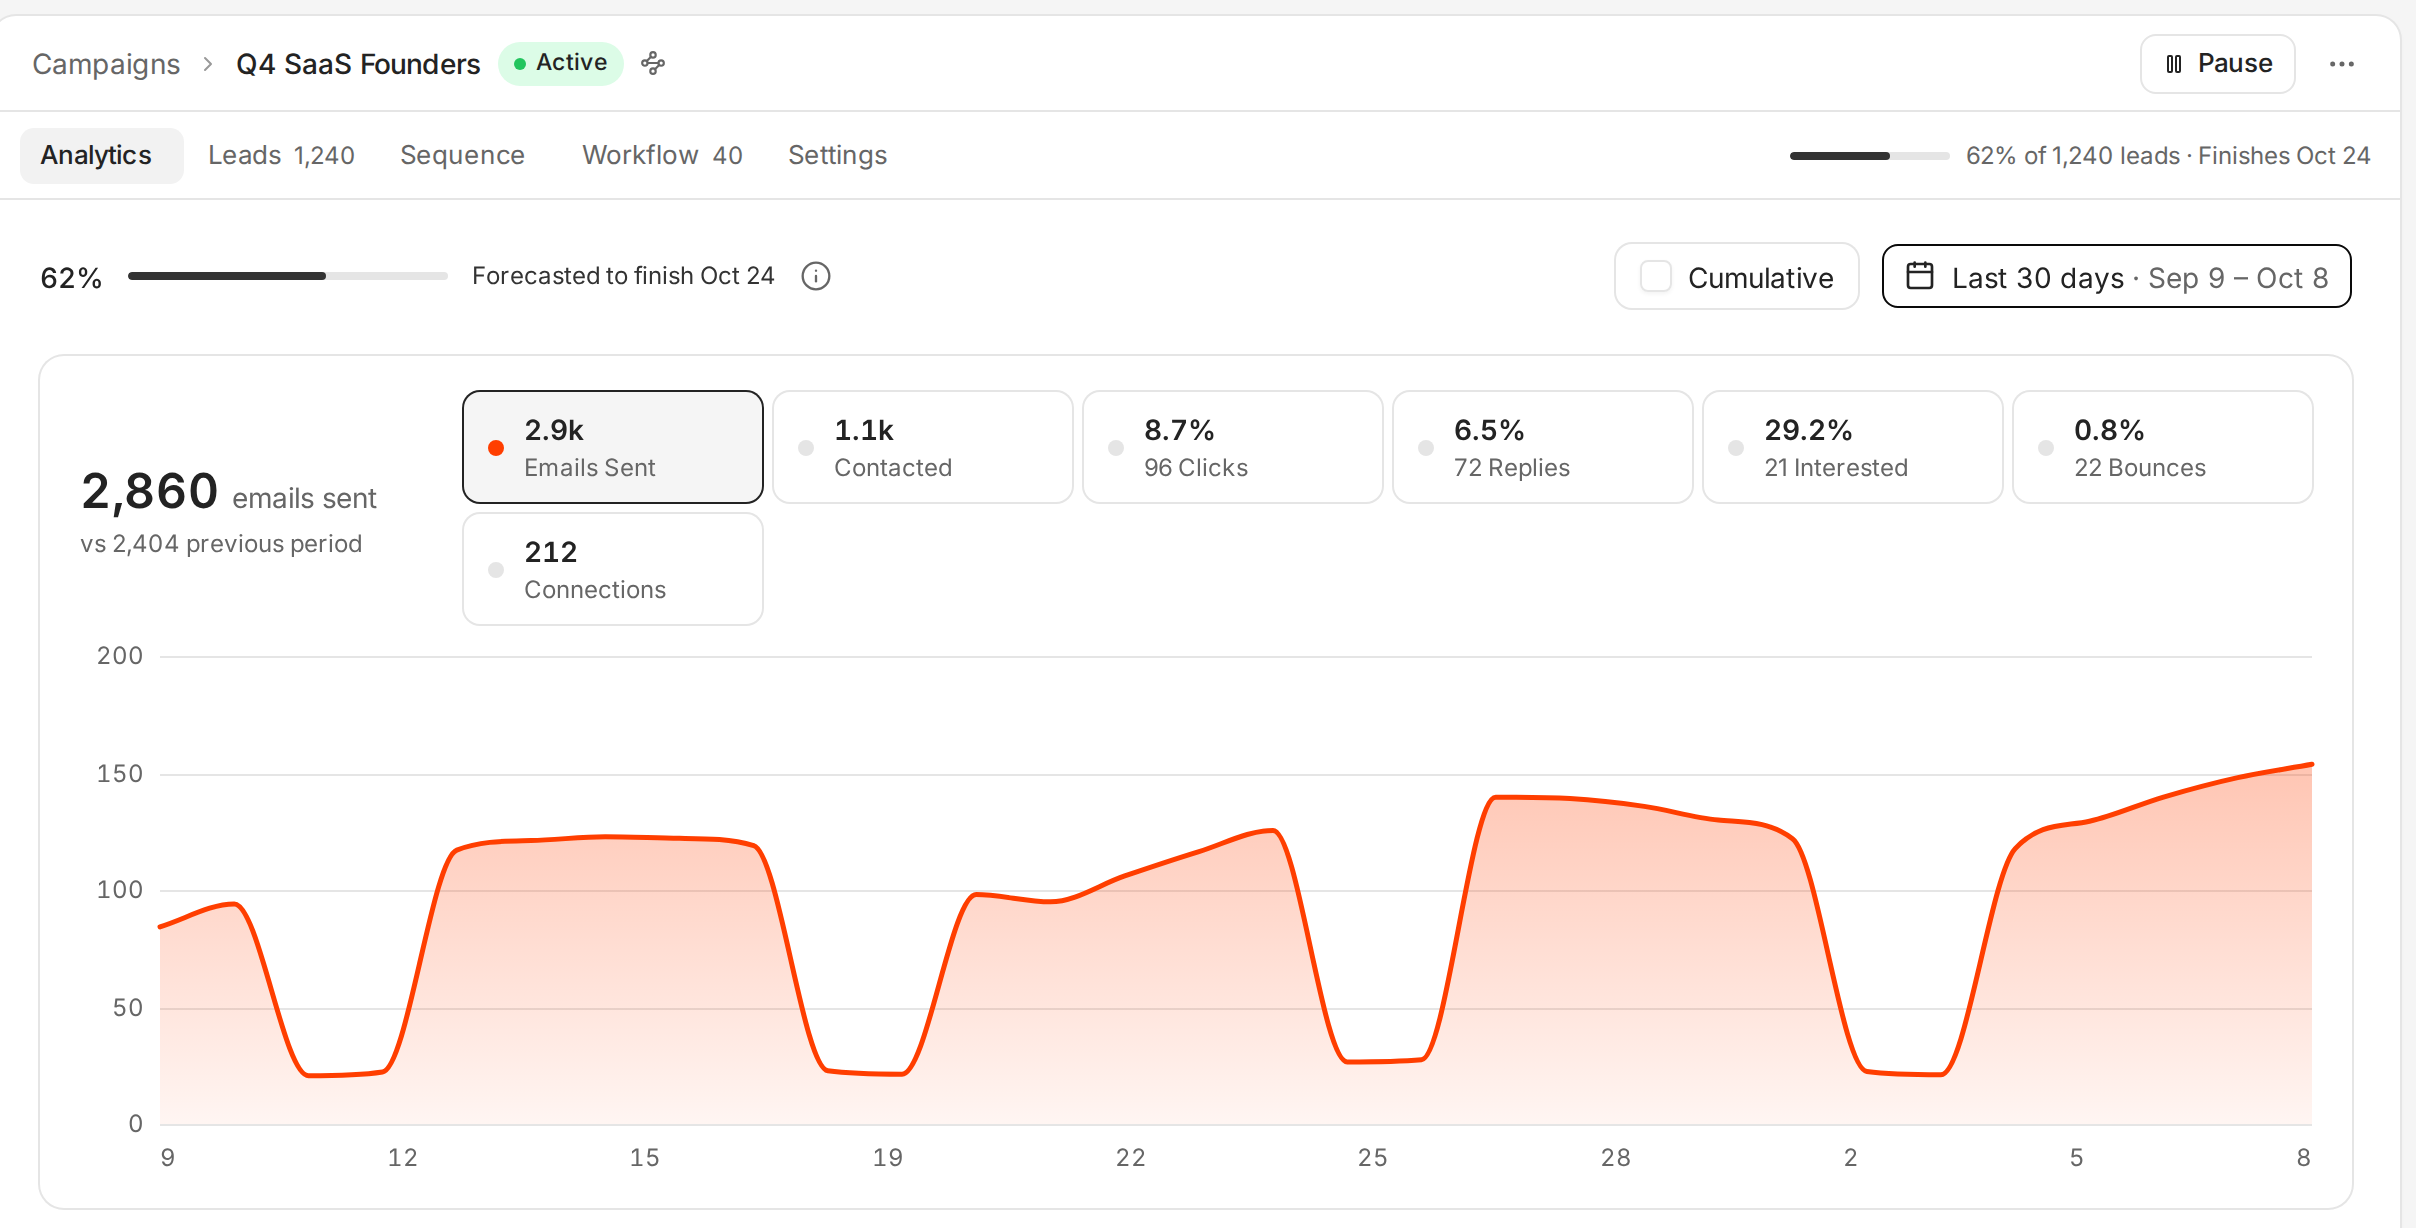This screenshot has width=2416, height=1228.
Task: Click the '2,860 emails sent' total
Action: click(229, 492)
